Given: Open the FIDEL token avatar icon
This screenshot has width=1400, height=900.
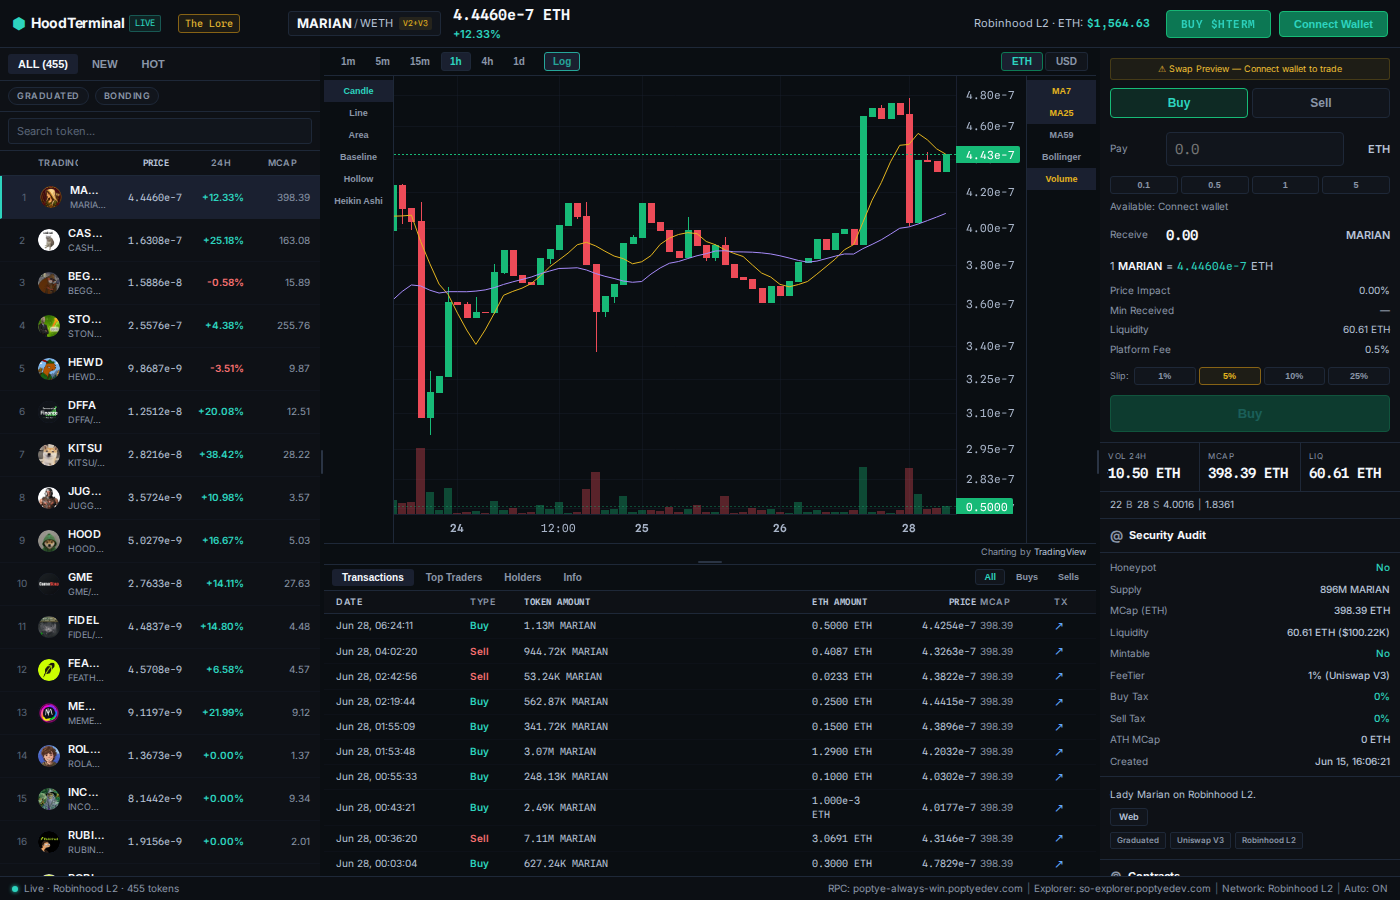Looking at the screenshot, I should (49, 627).
